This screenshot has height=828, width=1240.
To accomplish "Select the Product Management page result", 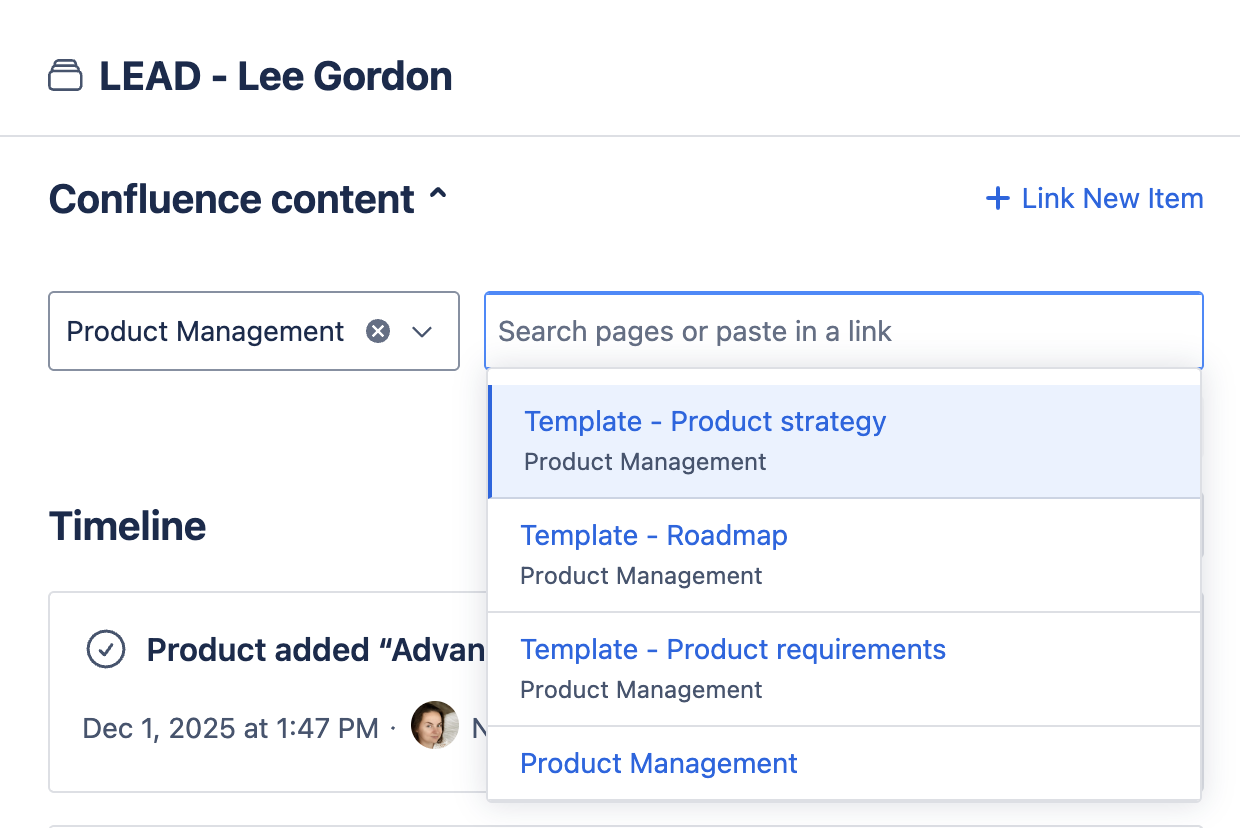I will (659, 764).
